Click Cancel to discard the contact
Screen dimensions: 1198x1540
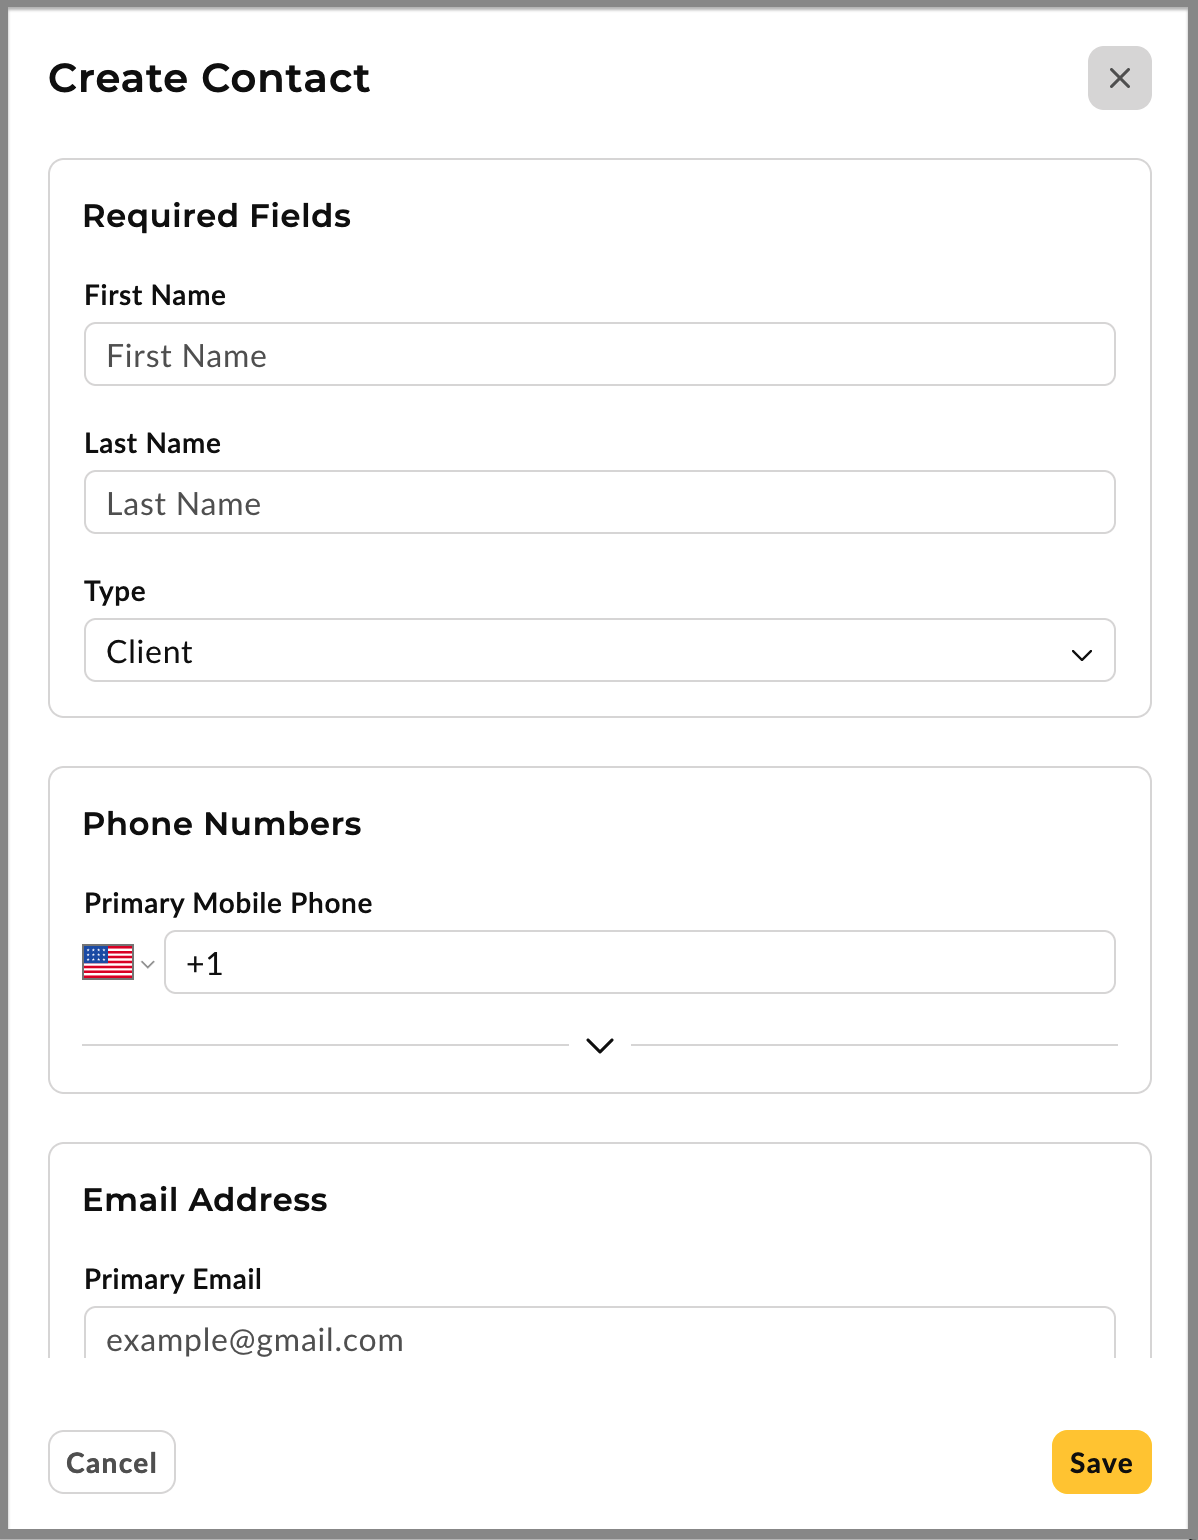[x=111, y=1462]
